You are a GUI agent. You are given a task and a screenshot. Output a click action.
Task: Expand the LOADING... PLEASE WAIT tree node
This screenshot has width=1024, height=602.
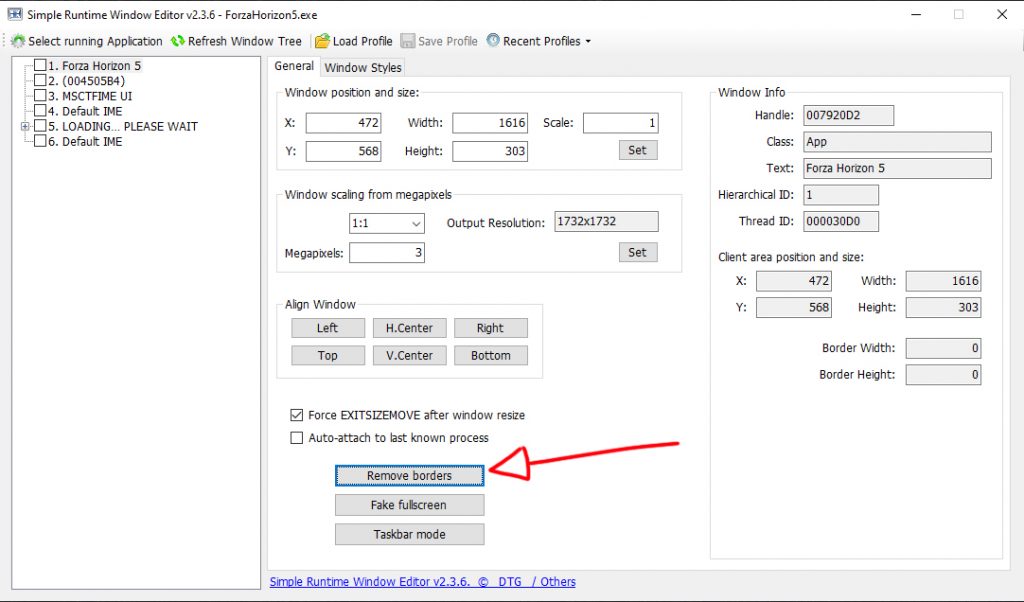(x=24, y=127)
